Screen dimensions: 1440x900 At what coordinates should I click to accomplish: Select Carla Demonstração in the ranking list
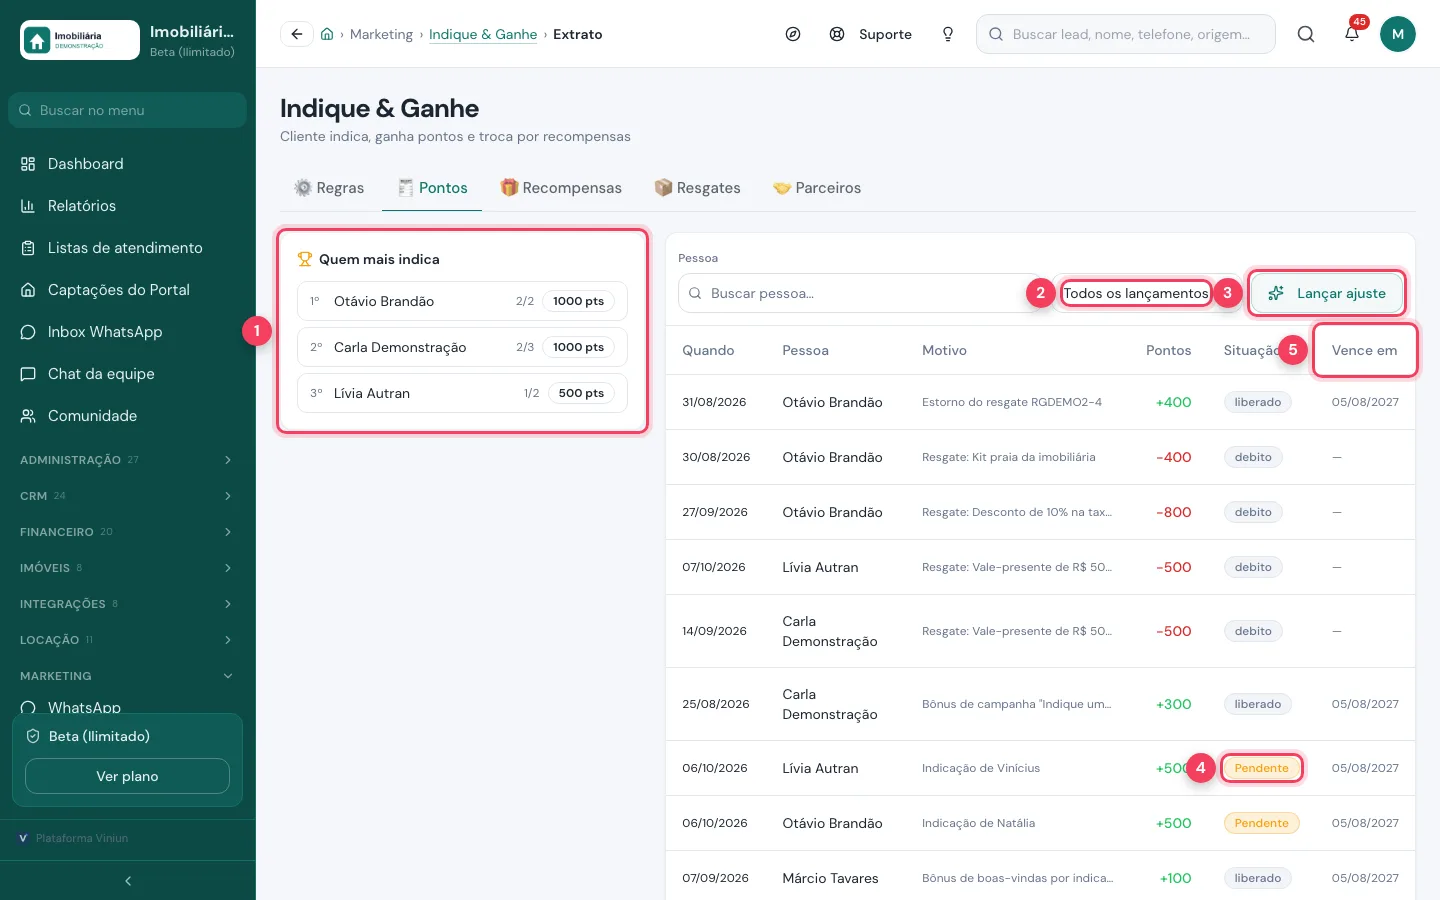coord(462,347)
